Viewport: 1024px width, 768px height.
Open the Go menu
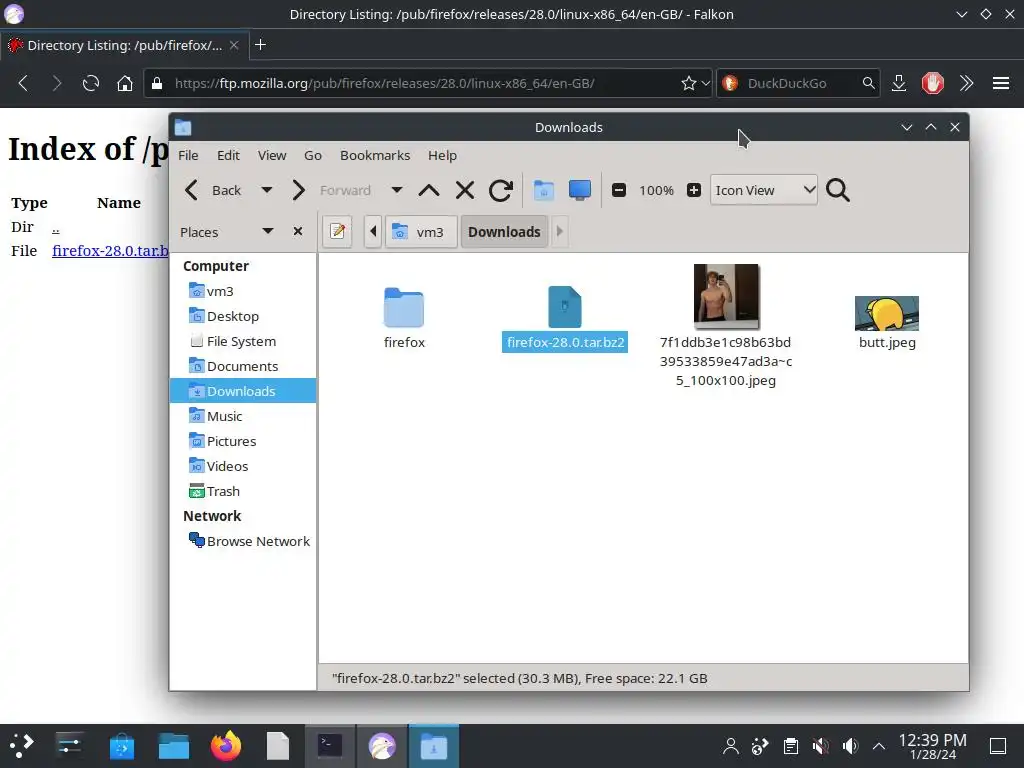pos(313,155)
